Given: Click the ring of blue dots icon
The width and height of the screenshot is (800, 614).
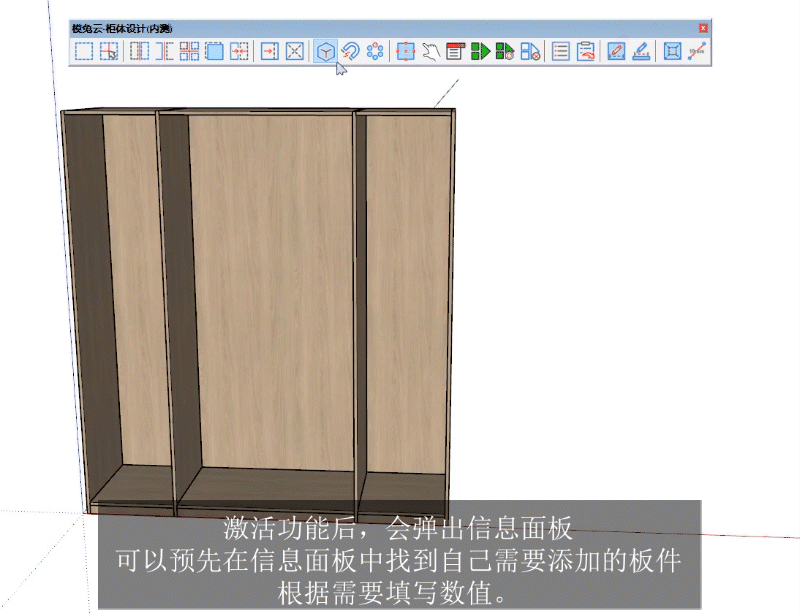Looking at the screenshot, I should (375, 51).
